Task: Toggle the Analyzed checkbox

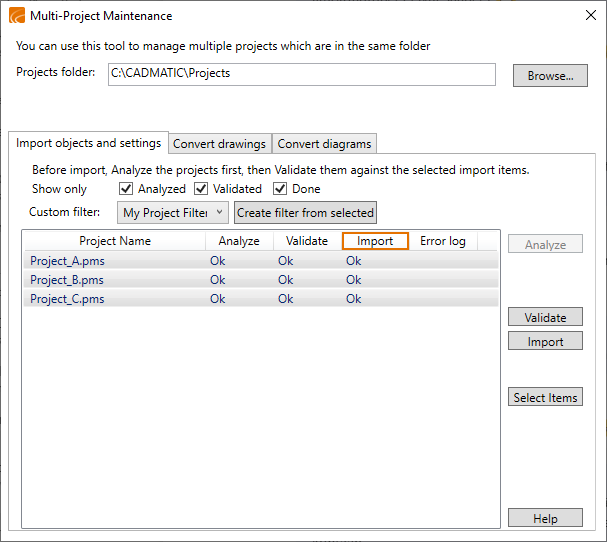Action: coord(126,189)
